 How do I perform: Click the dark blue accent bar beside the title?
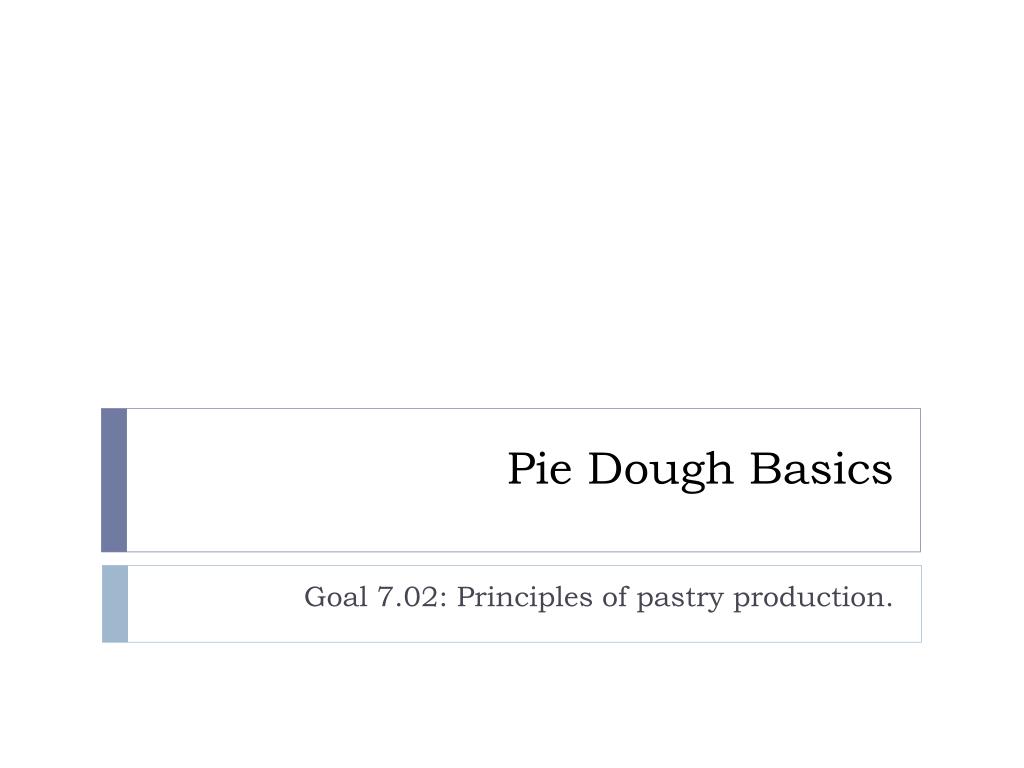point(114,480)
